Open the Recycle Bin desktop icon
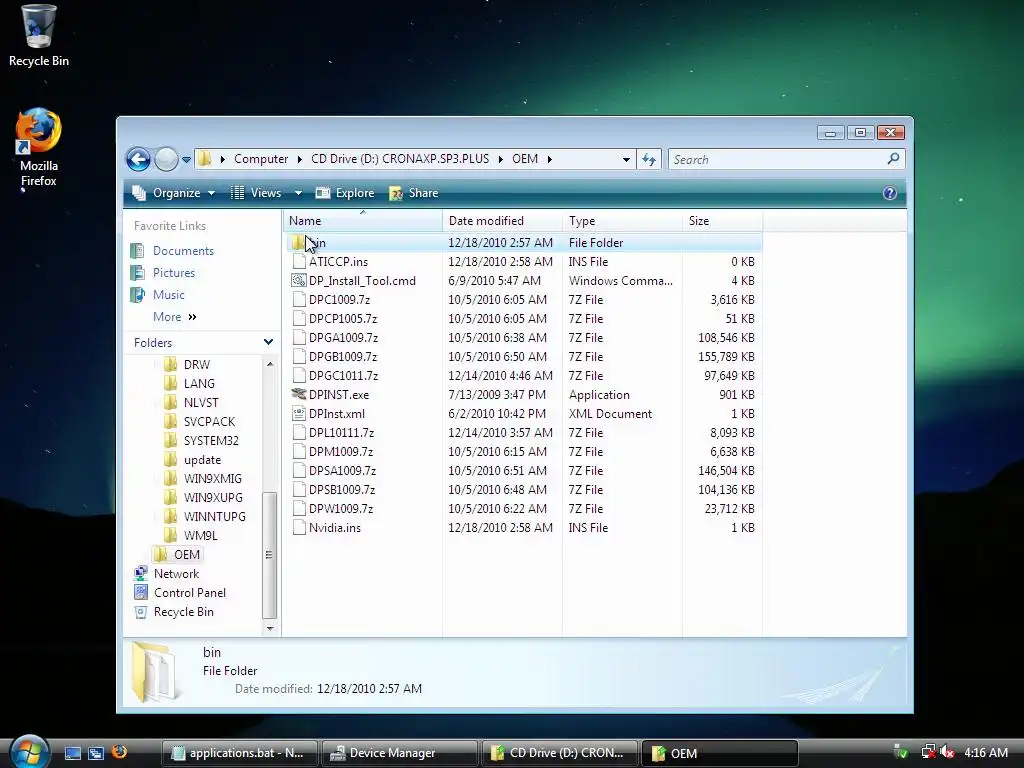 pyautogui.click(x=39, y=35)
